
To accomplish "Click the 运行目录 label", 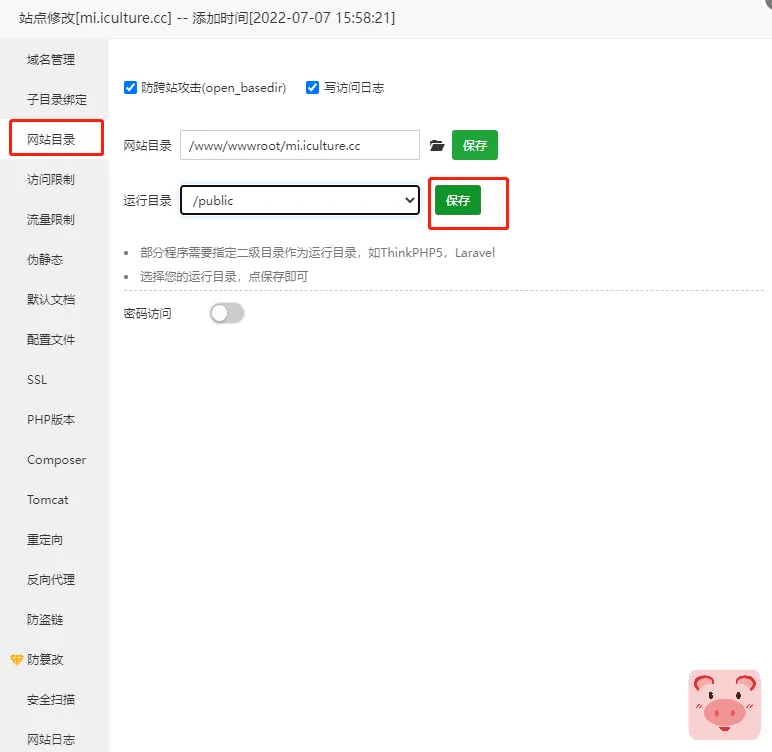I will pyautogui.click(x=148, y=200).
